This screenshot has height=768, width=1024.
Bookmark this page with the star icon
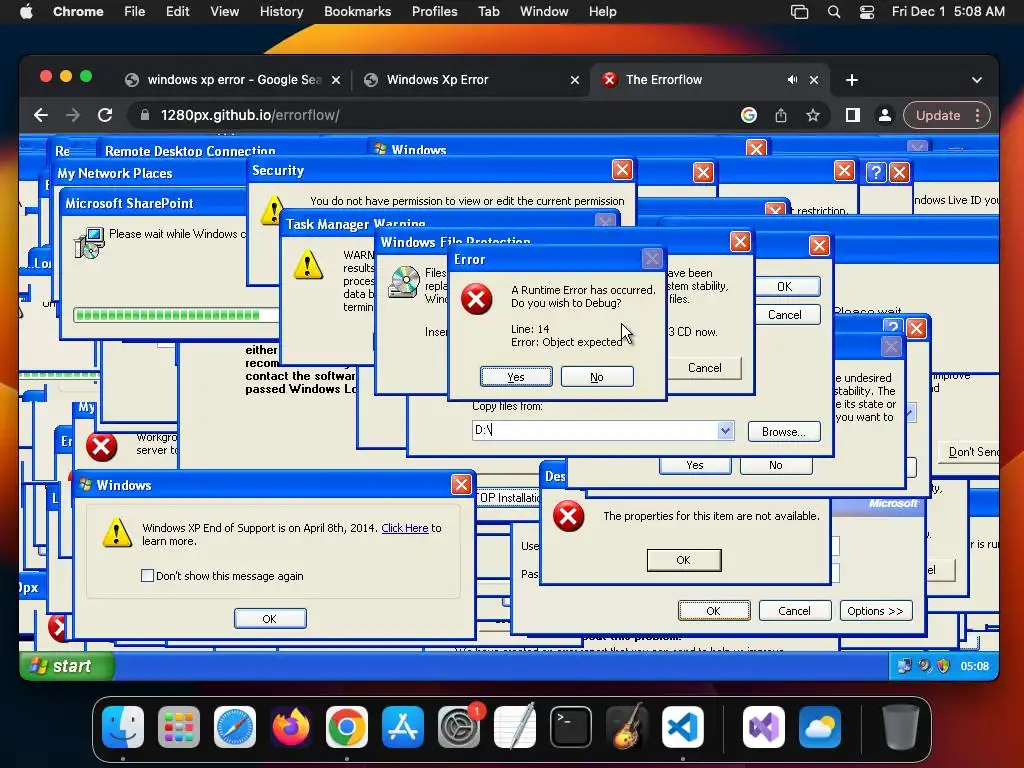click(812, 116)
